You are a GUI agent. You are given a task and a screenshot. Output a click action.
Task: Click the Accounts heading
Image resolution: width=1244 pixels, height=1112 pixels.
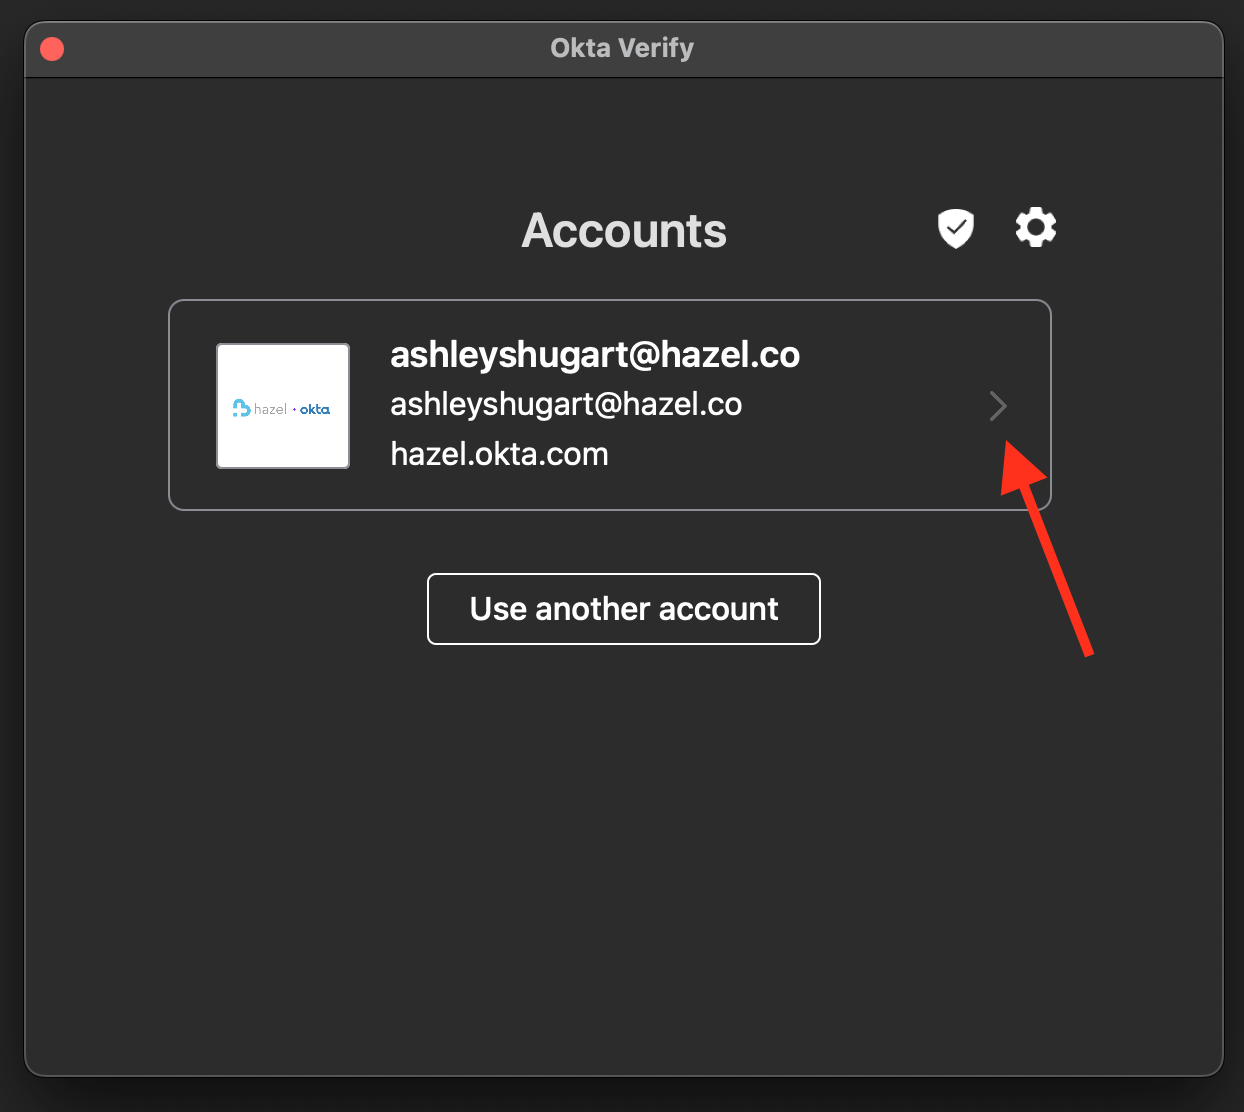click(624, 231)
